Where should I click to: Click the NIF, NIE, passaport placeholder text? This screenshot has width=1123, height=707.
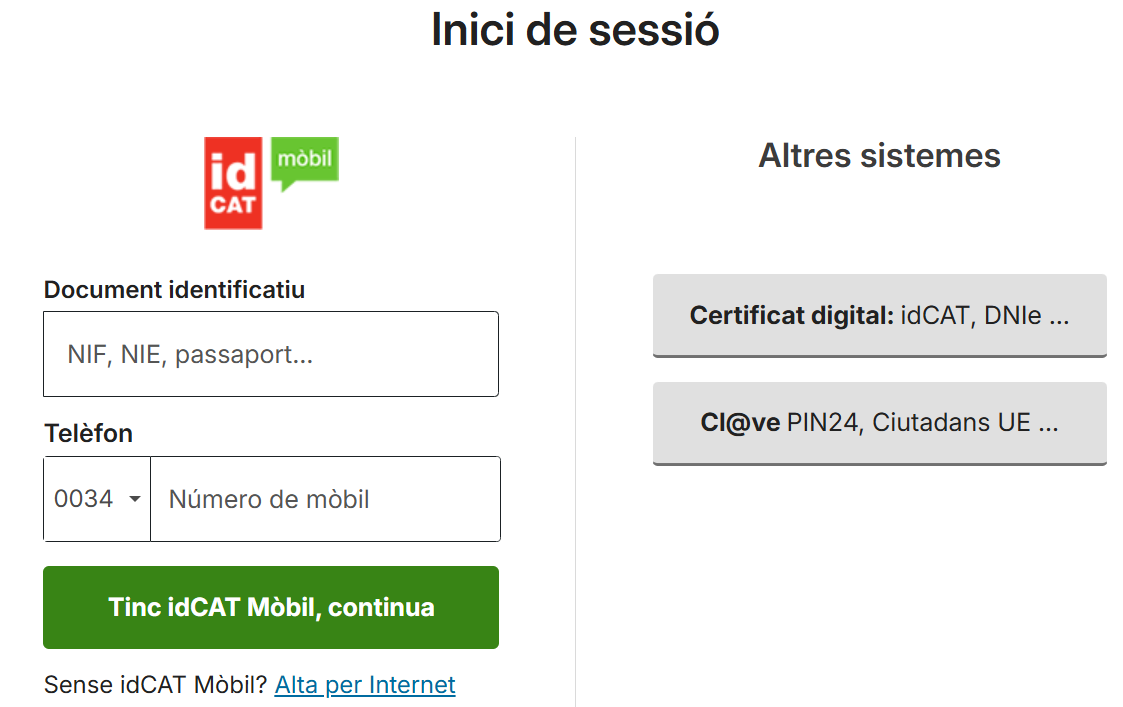point(190,355)
